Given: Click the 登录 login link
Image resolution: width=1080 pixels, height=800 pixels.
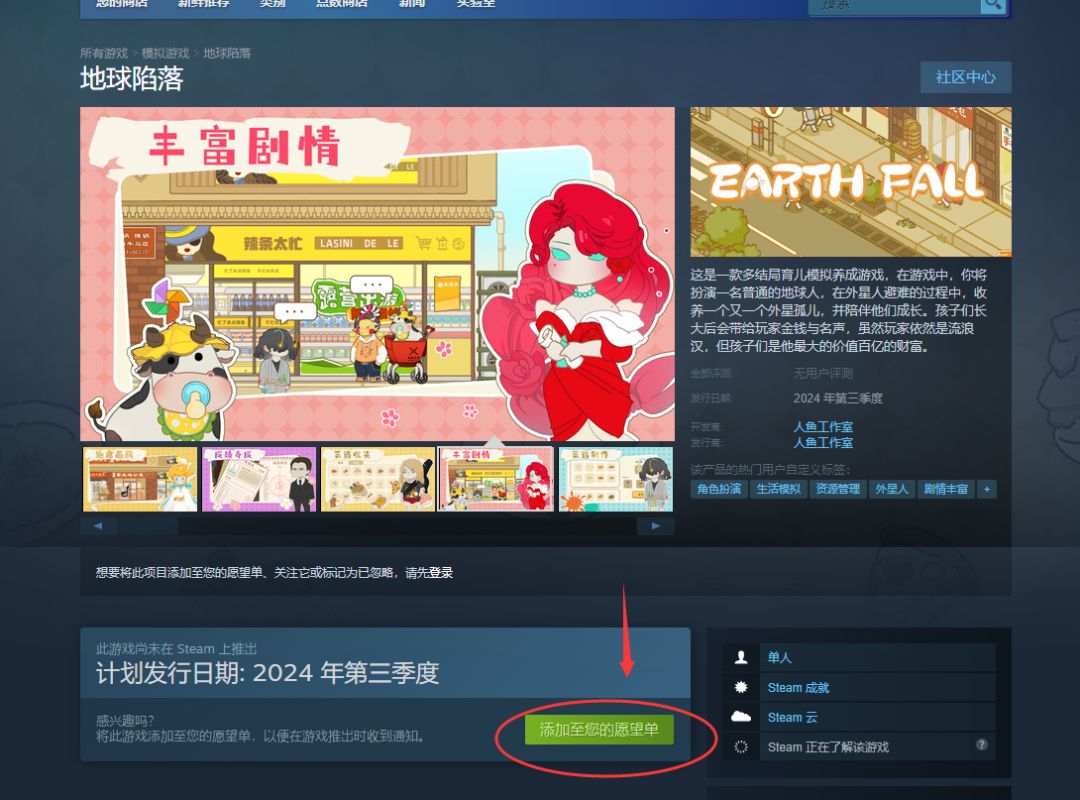Looking at the screenshot, I should tap(442, 573).
